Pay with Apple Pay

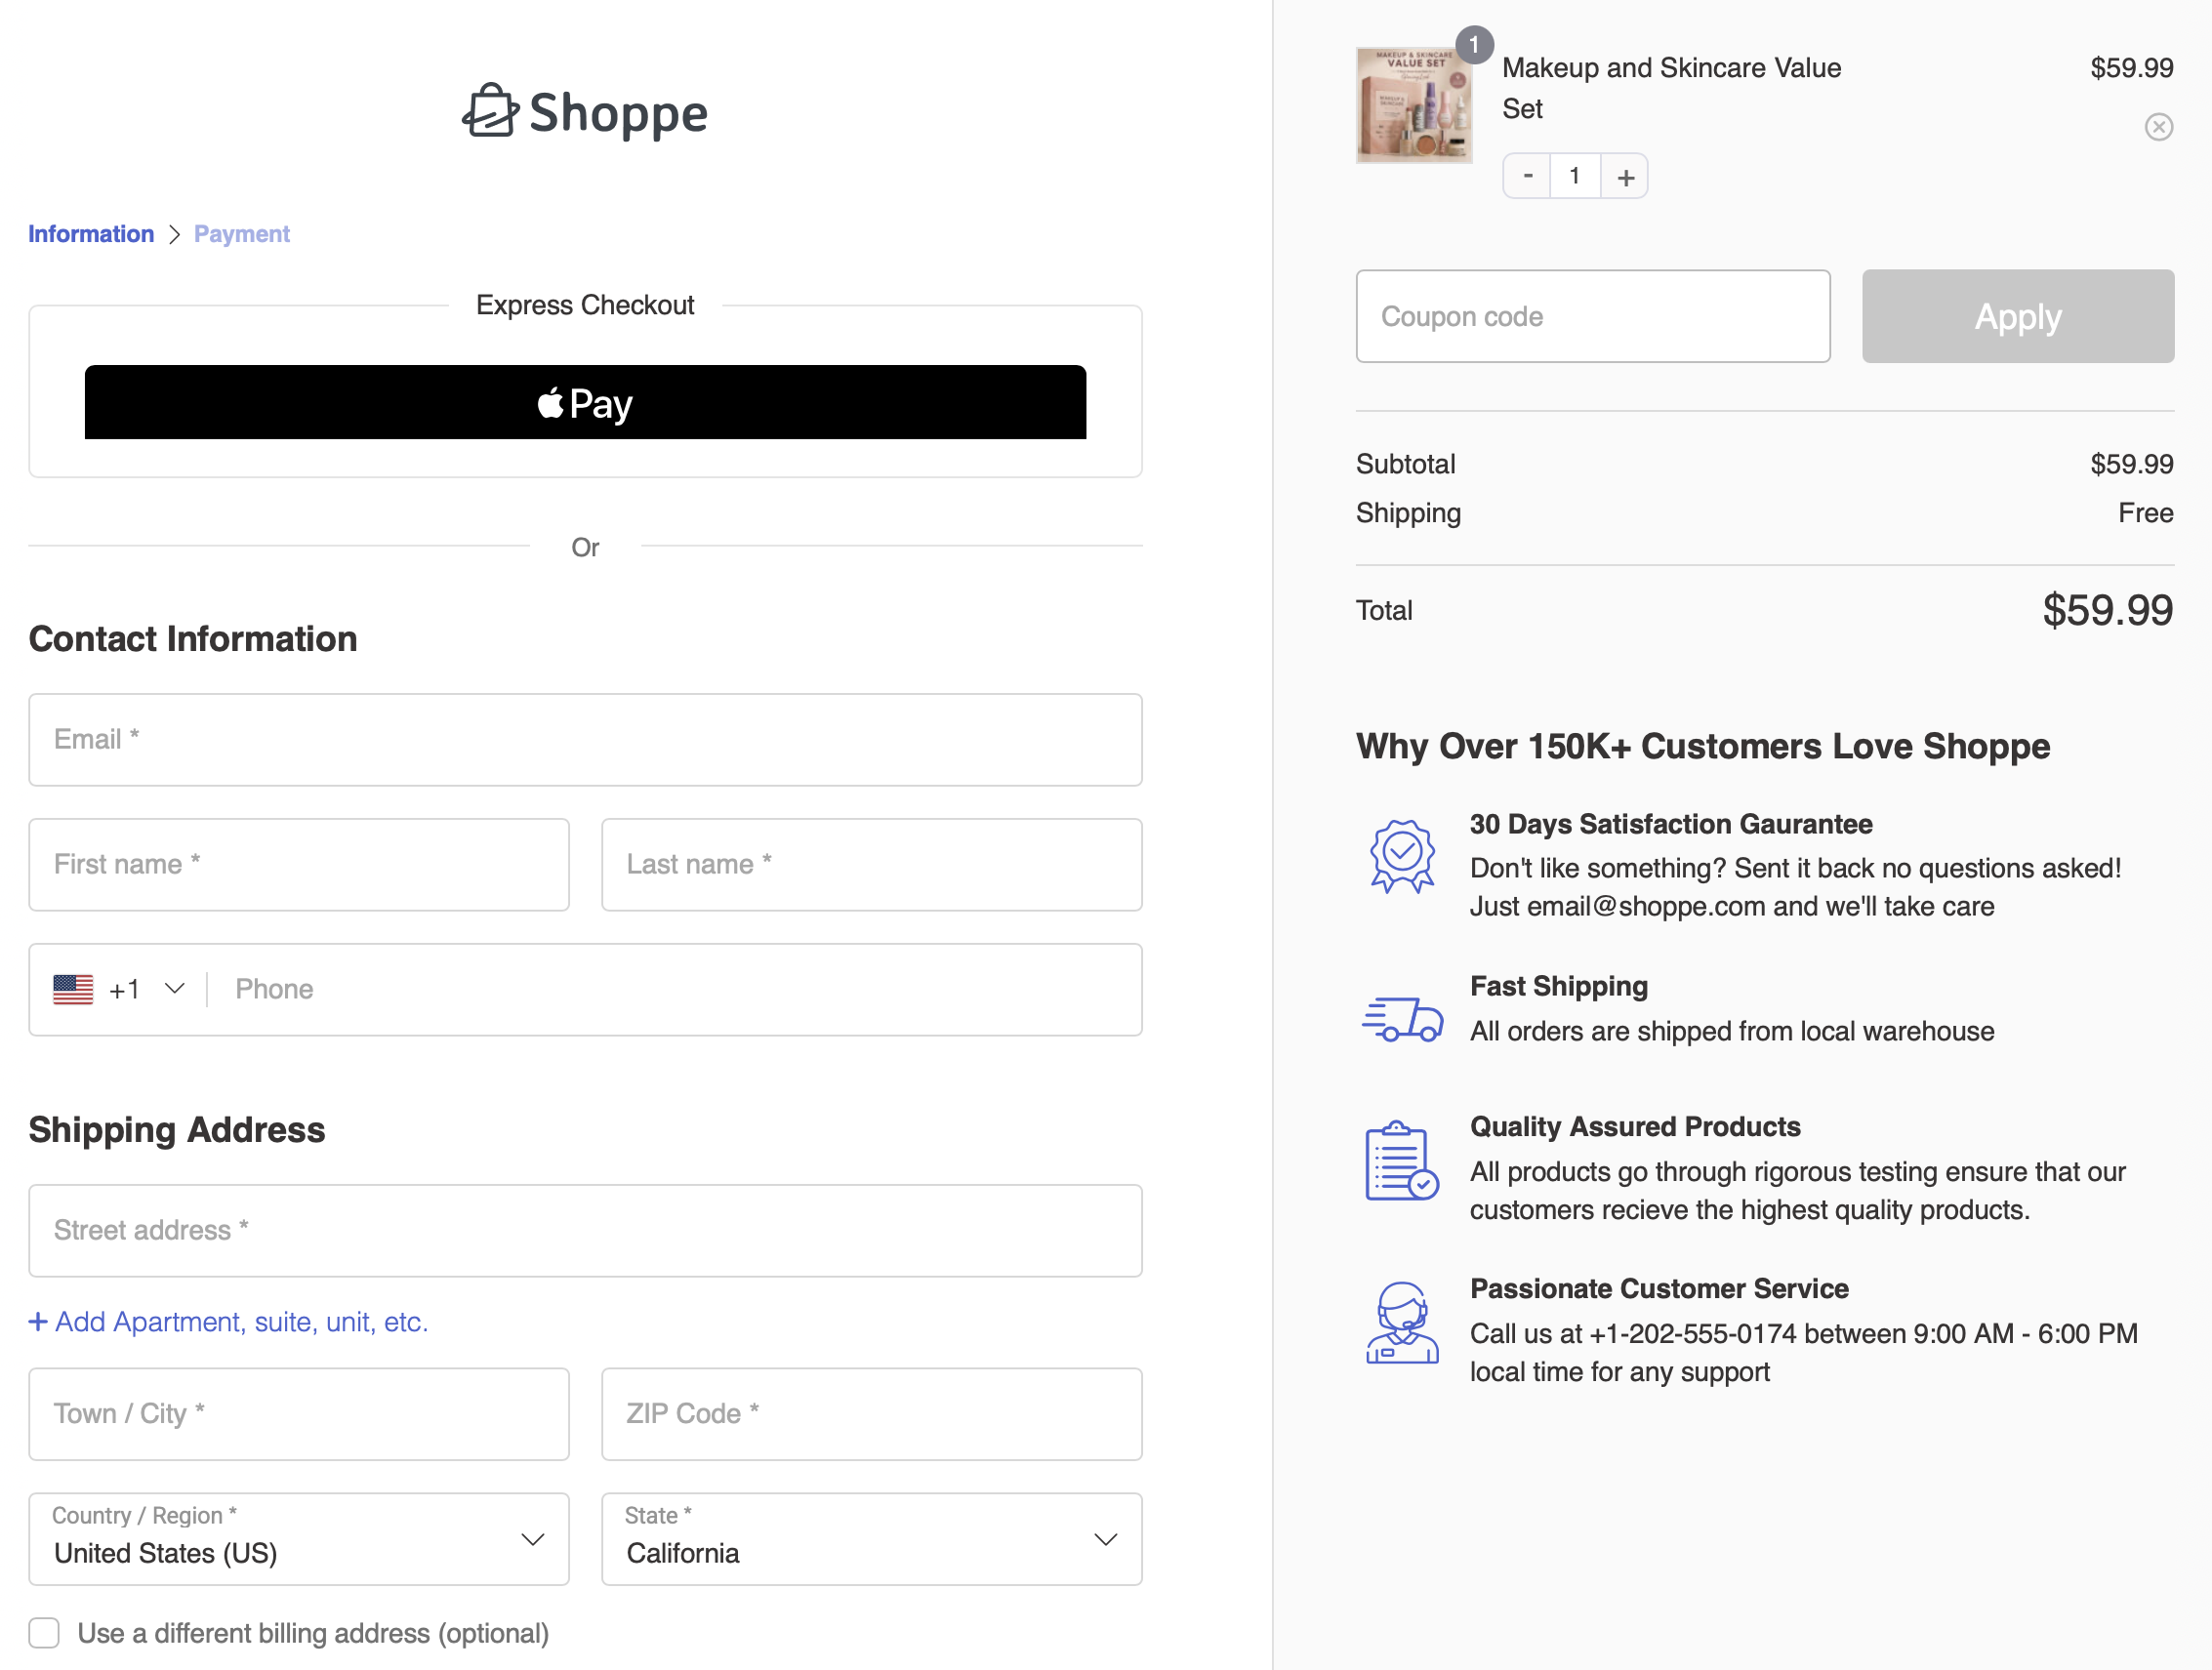[585, 402]
